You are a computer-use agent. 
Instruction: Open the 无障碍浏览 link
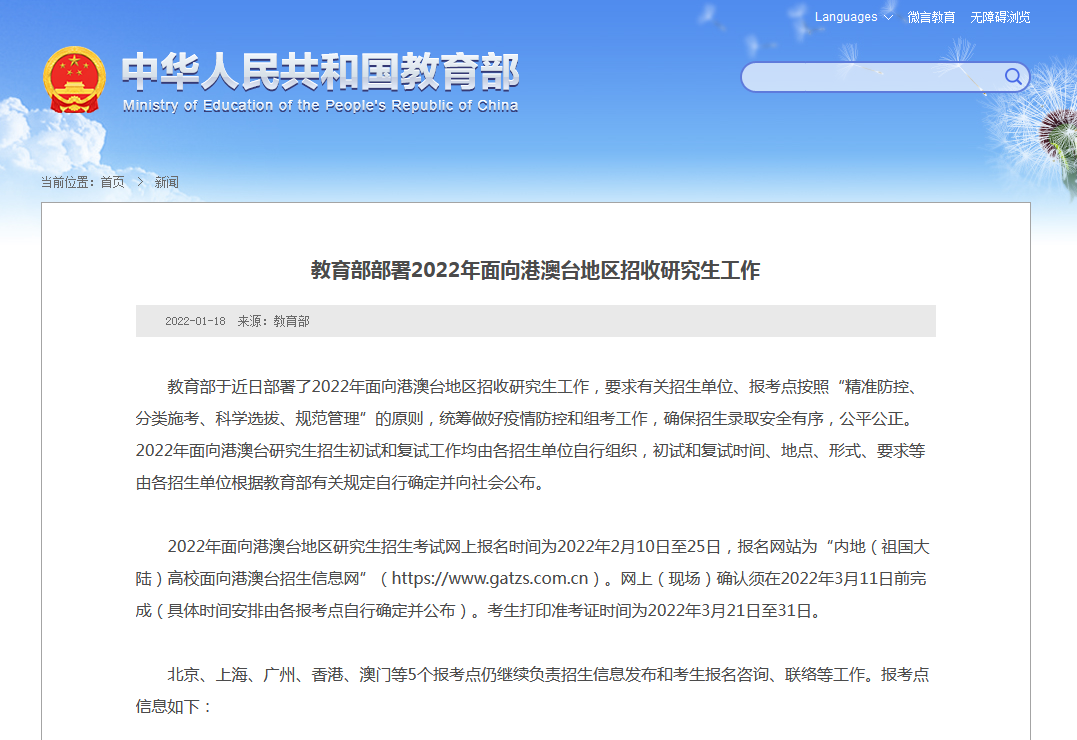(1000, 17)
